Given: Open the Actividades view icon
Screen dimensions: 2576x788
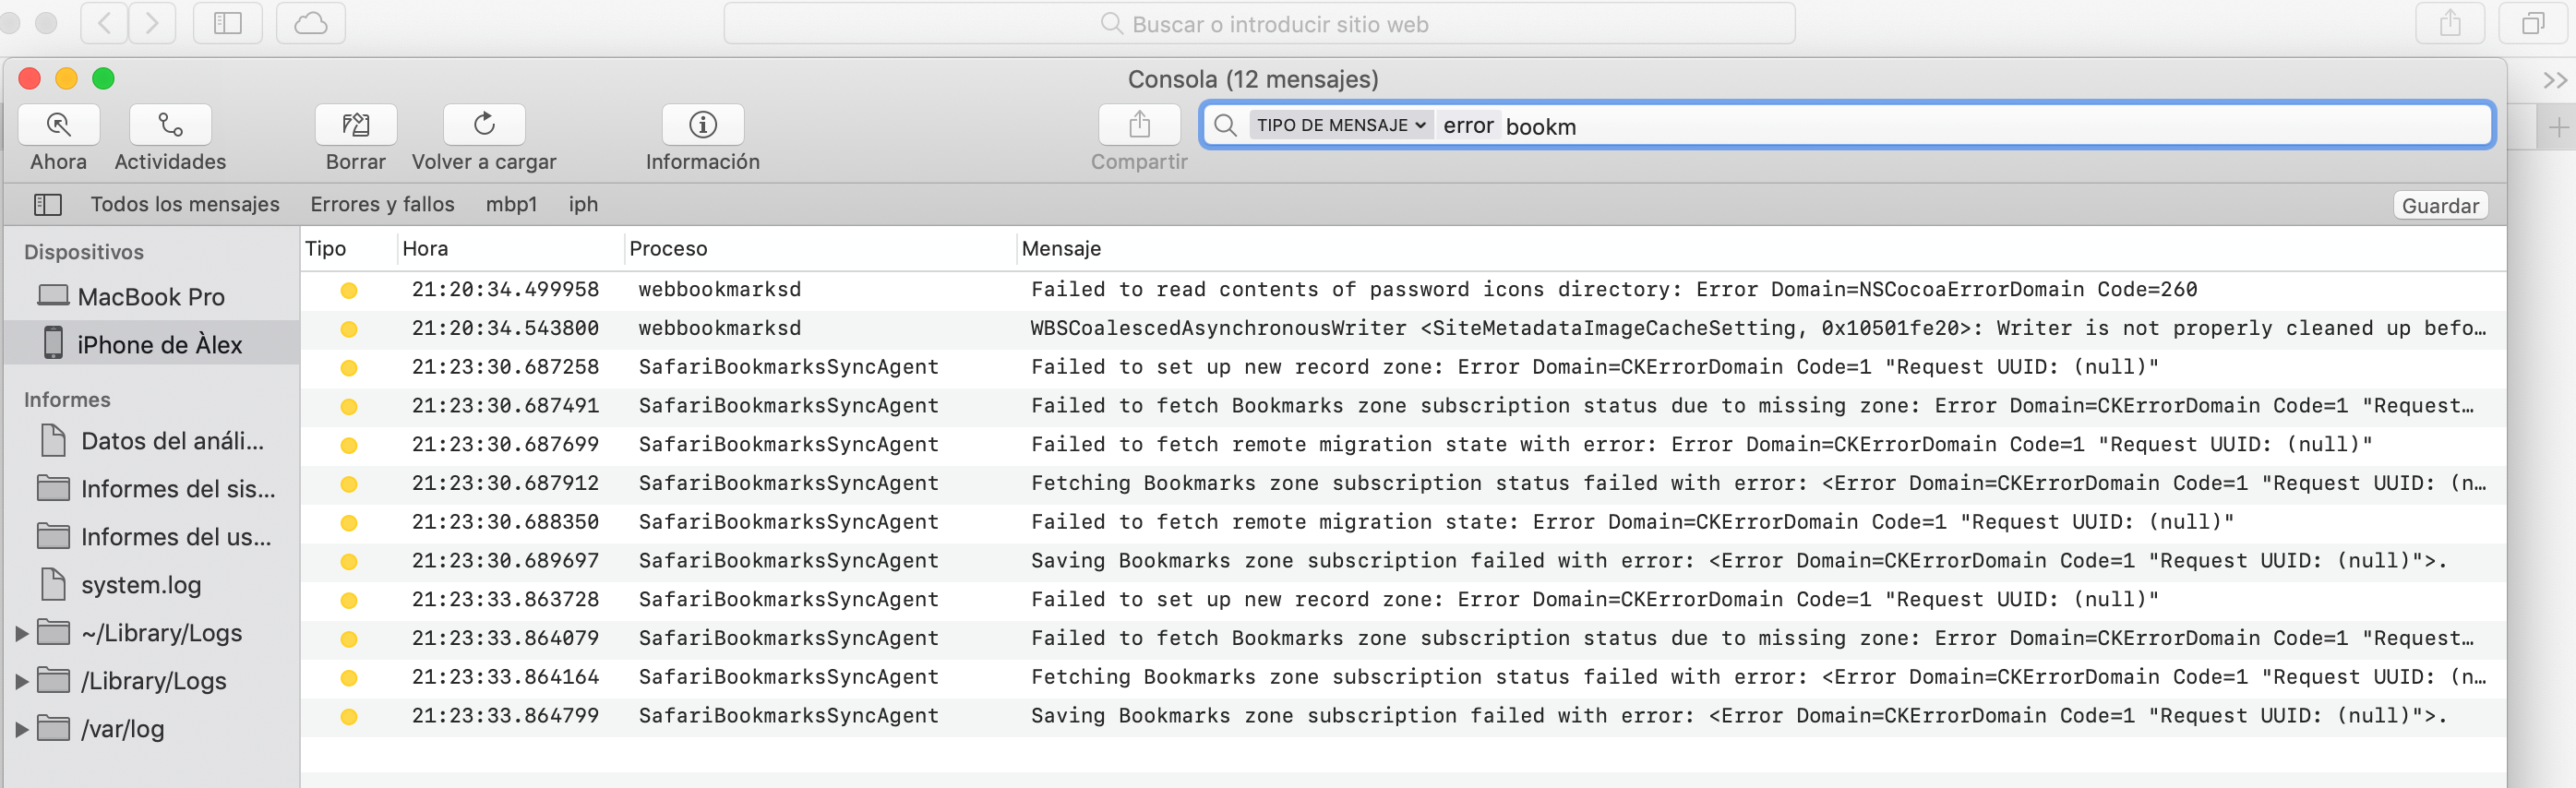Looking at the screenshot, I should 170,125.
